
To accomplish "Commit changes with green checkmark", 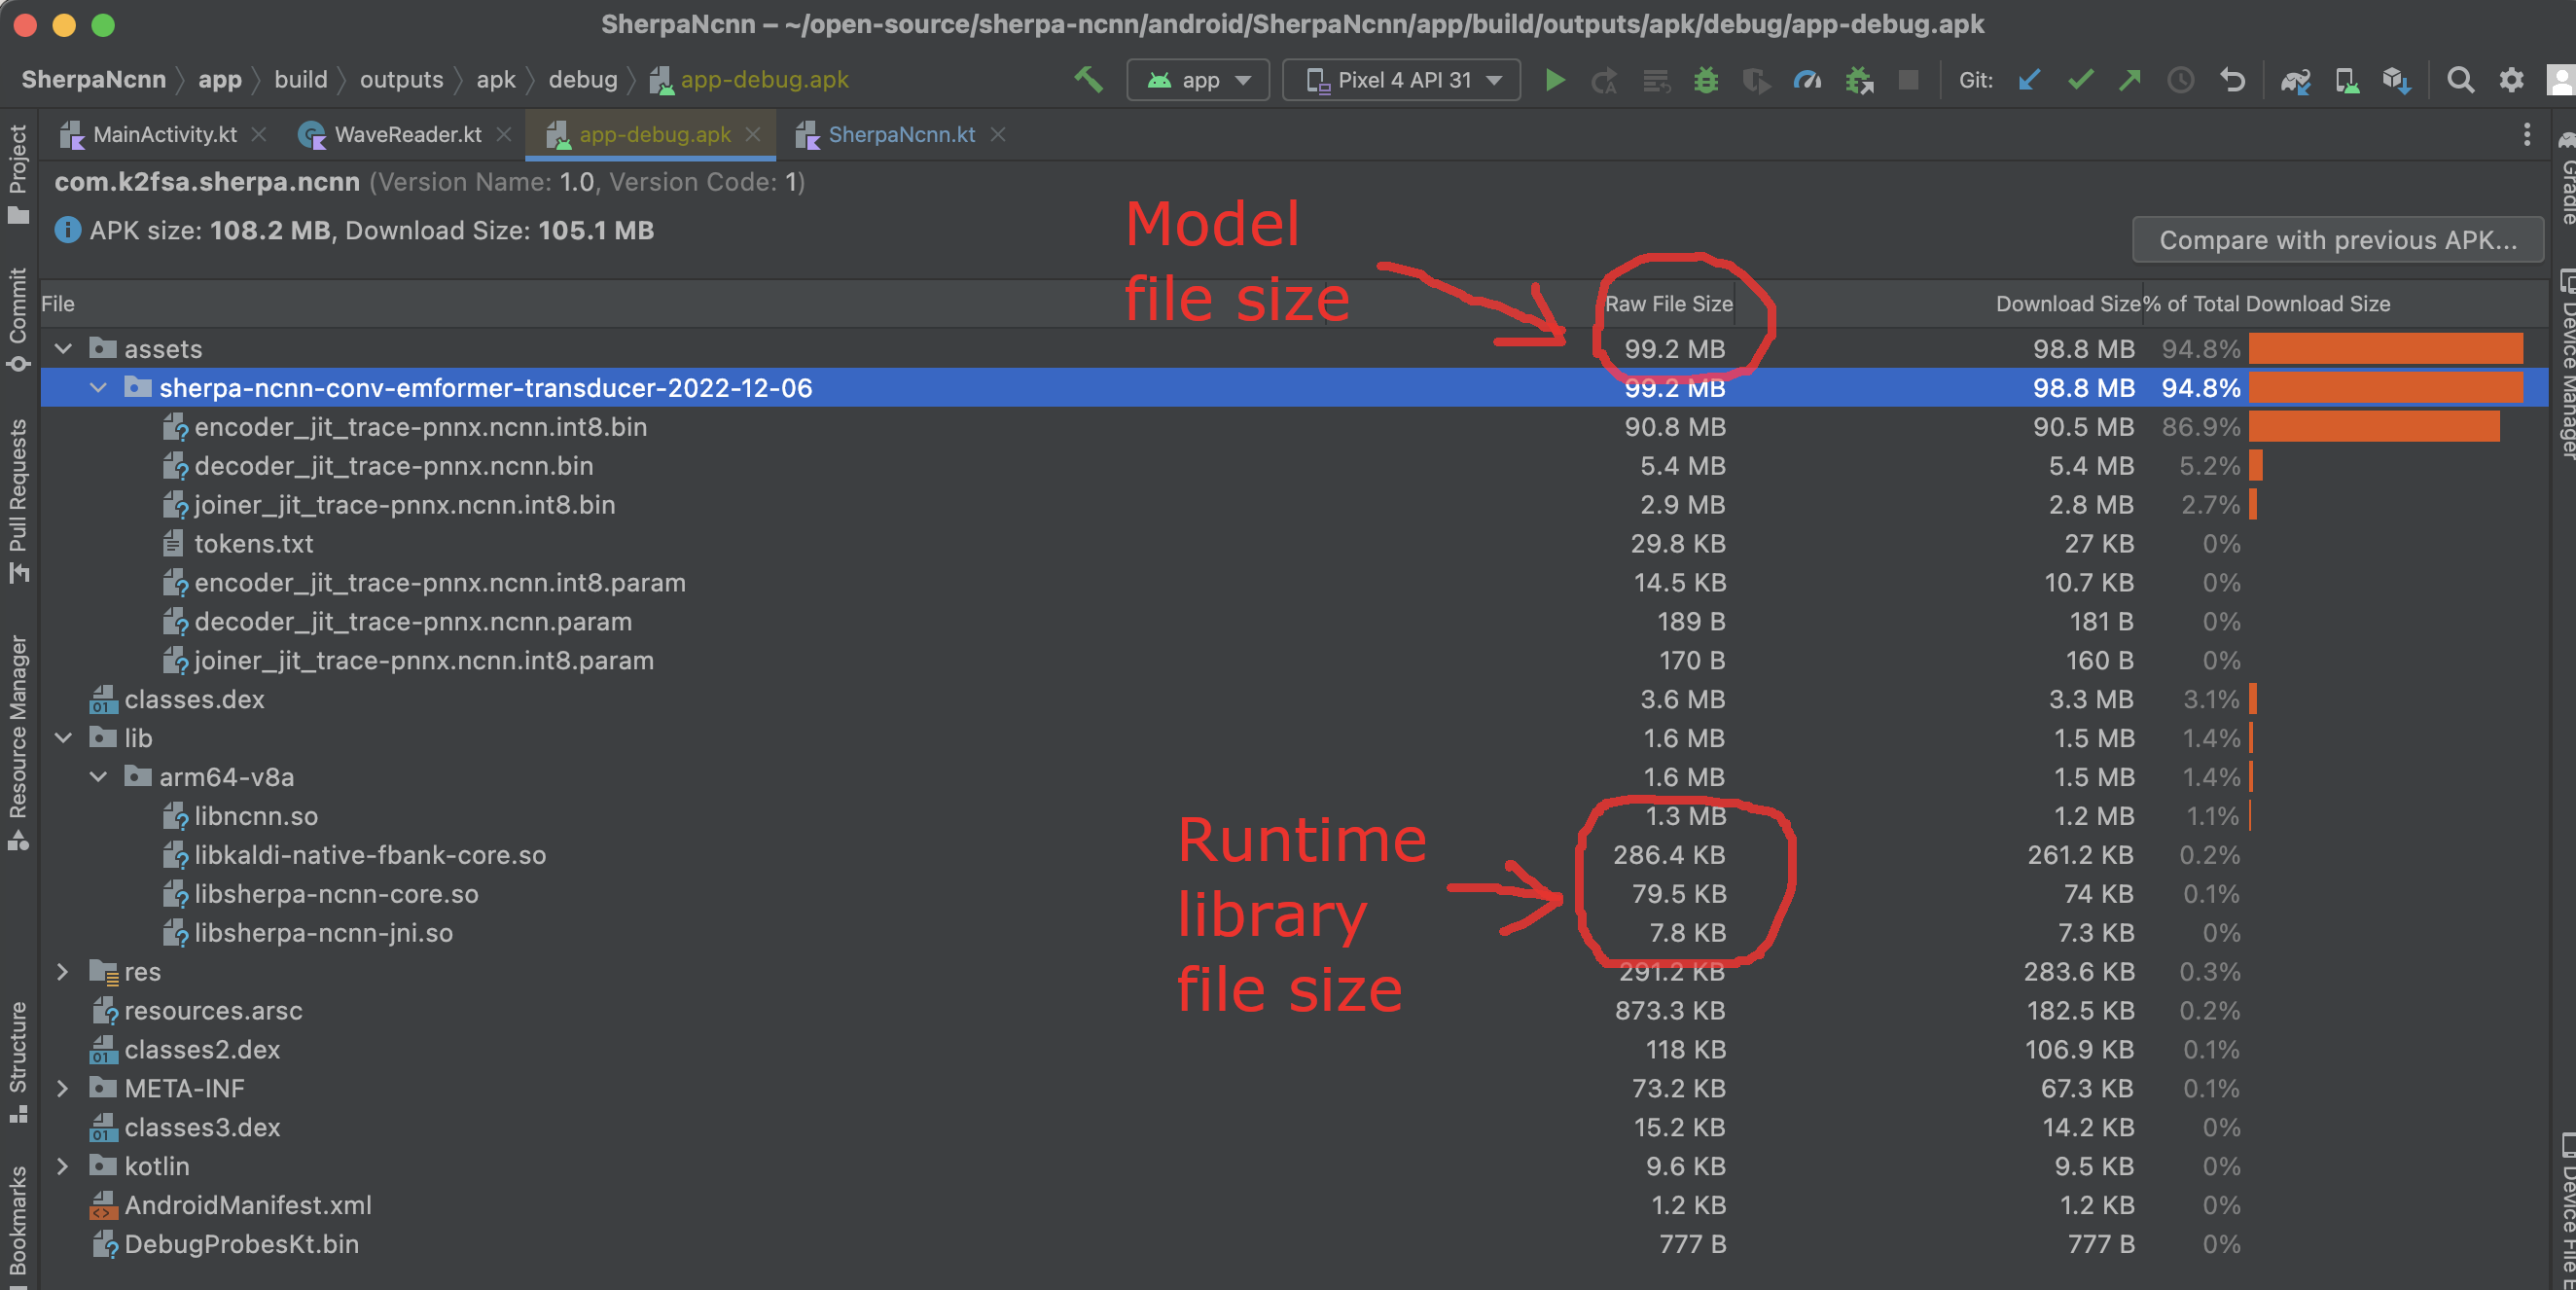I will pos(2080,80).
